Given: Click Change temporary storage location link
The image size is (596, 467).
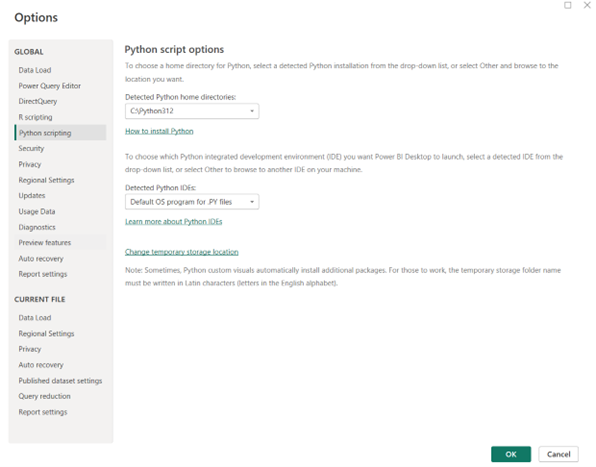Looking at the screenshot, I should click(182, 252).
